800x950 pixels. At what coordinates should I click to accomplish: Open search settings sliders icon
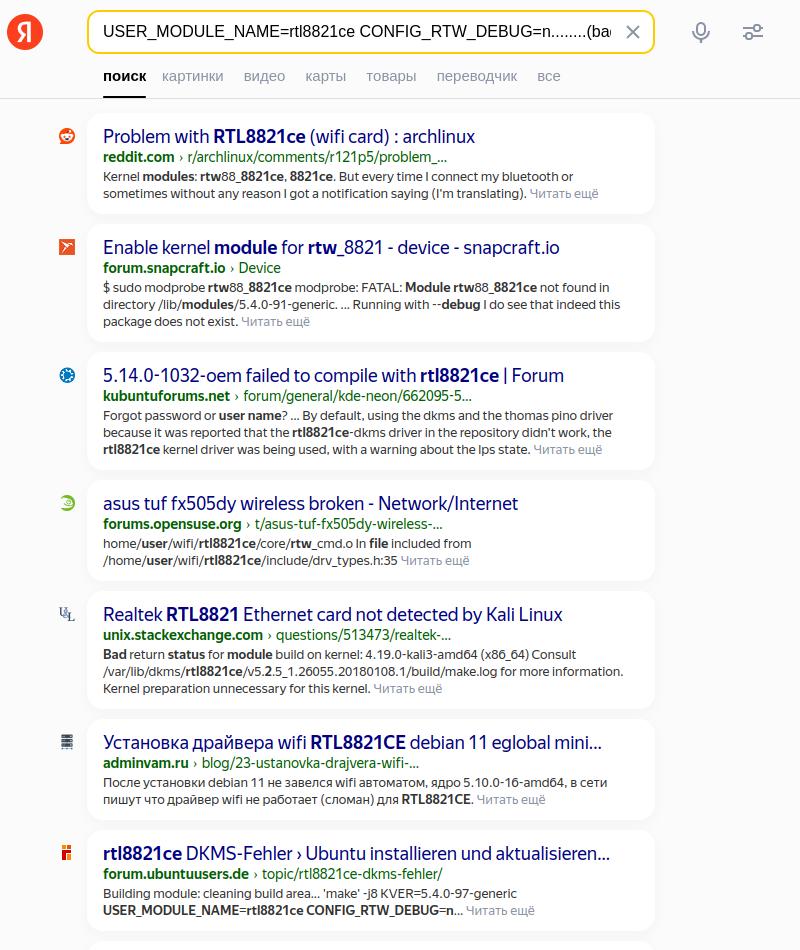coord(753,32)
